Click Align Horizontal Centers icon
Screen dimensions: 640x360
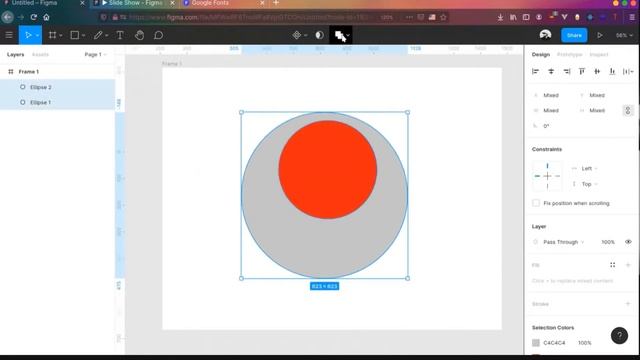point(551,71)
